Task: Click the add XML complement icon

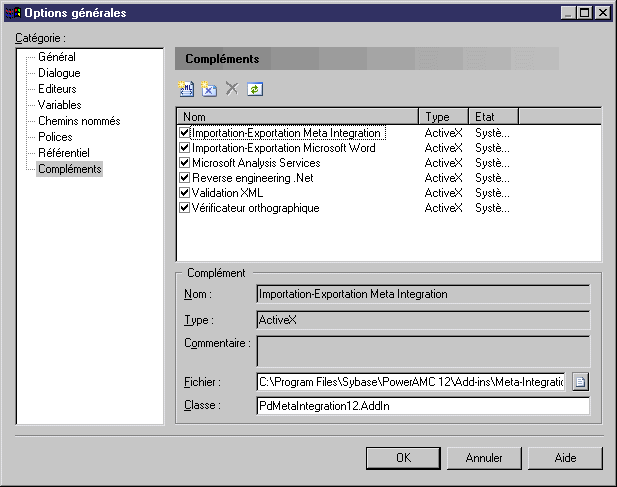Action: 186,89
